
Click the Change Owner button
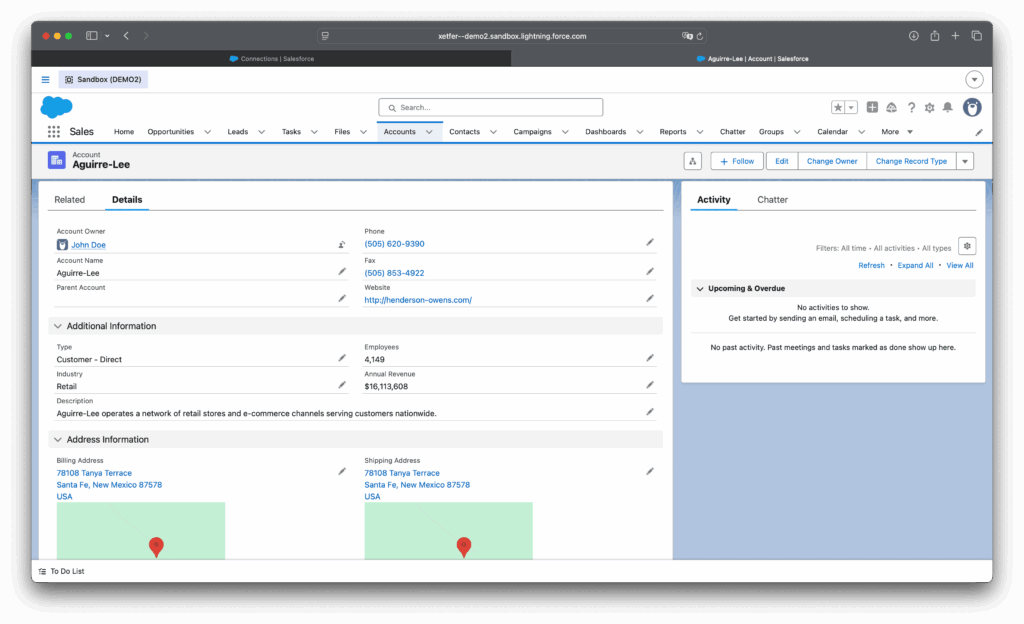click(831, 161)
